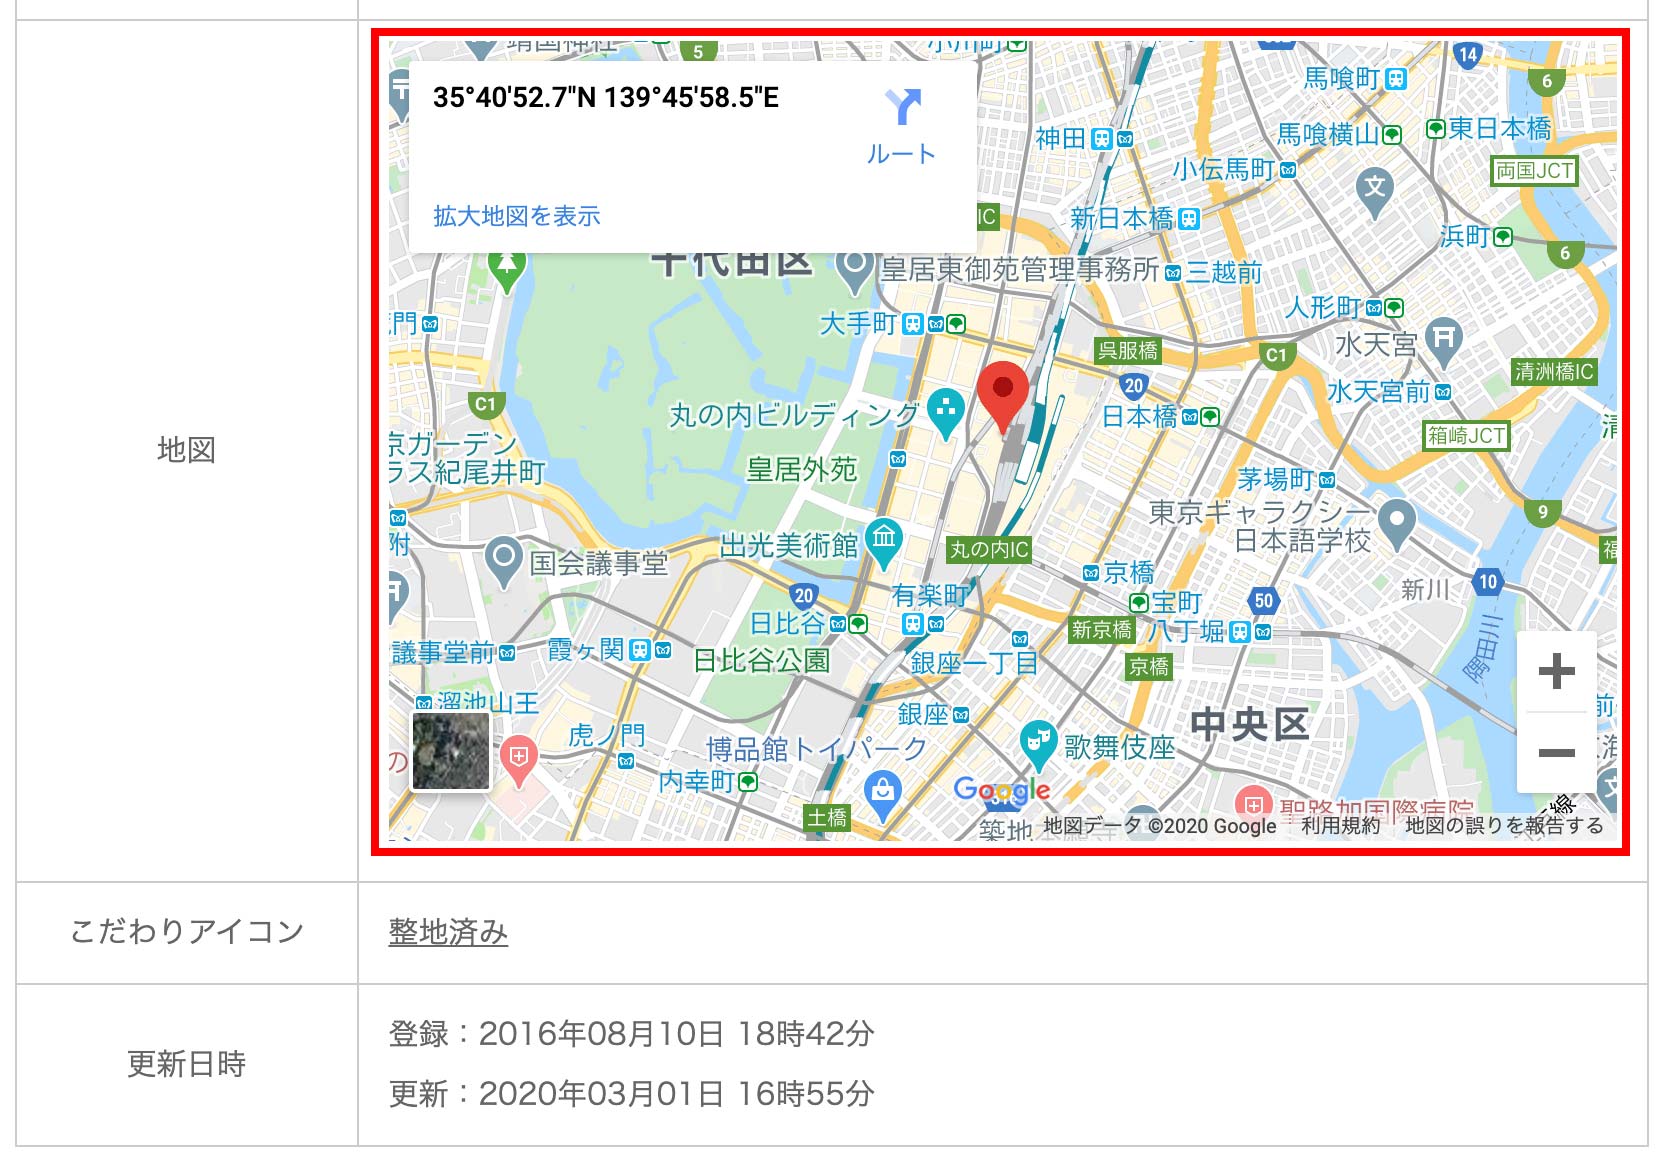
Task: Click the route directions arrow icon
Action: pyautogui.click(x=902, y=107)
